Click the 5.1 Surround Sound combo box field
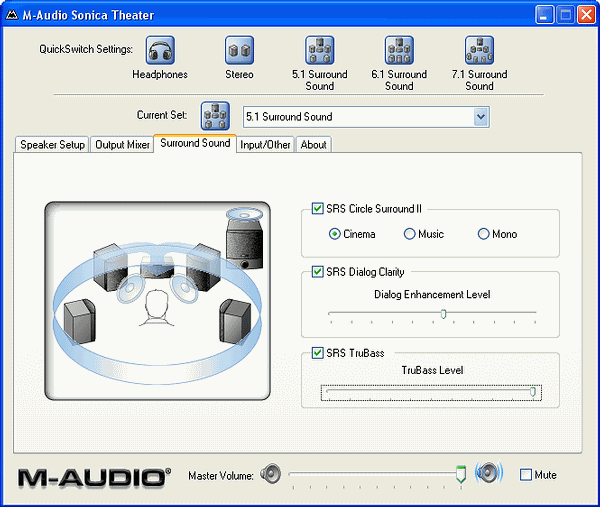Screen dimensions: 600x507 click(x=366, y=117)
